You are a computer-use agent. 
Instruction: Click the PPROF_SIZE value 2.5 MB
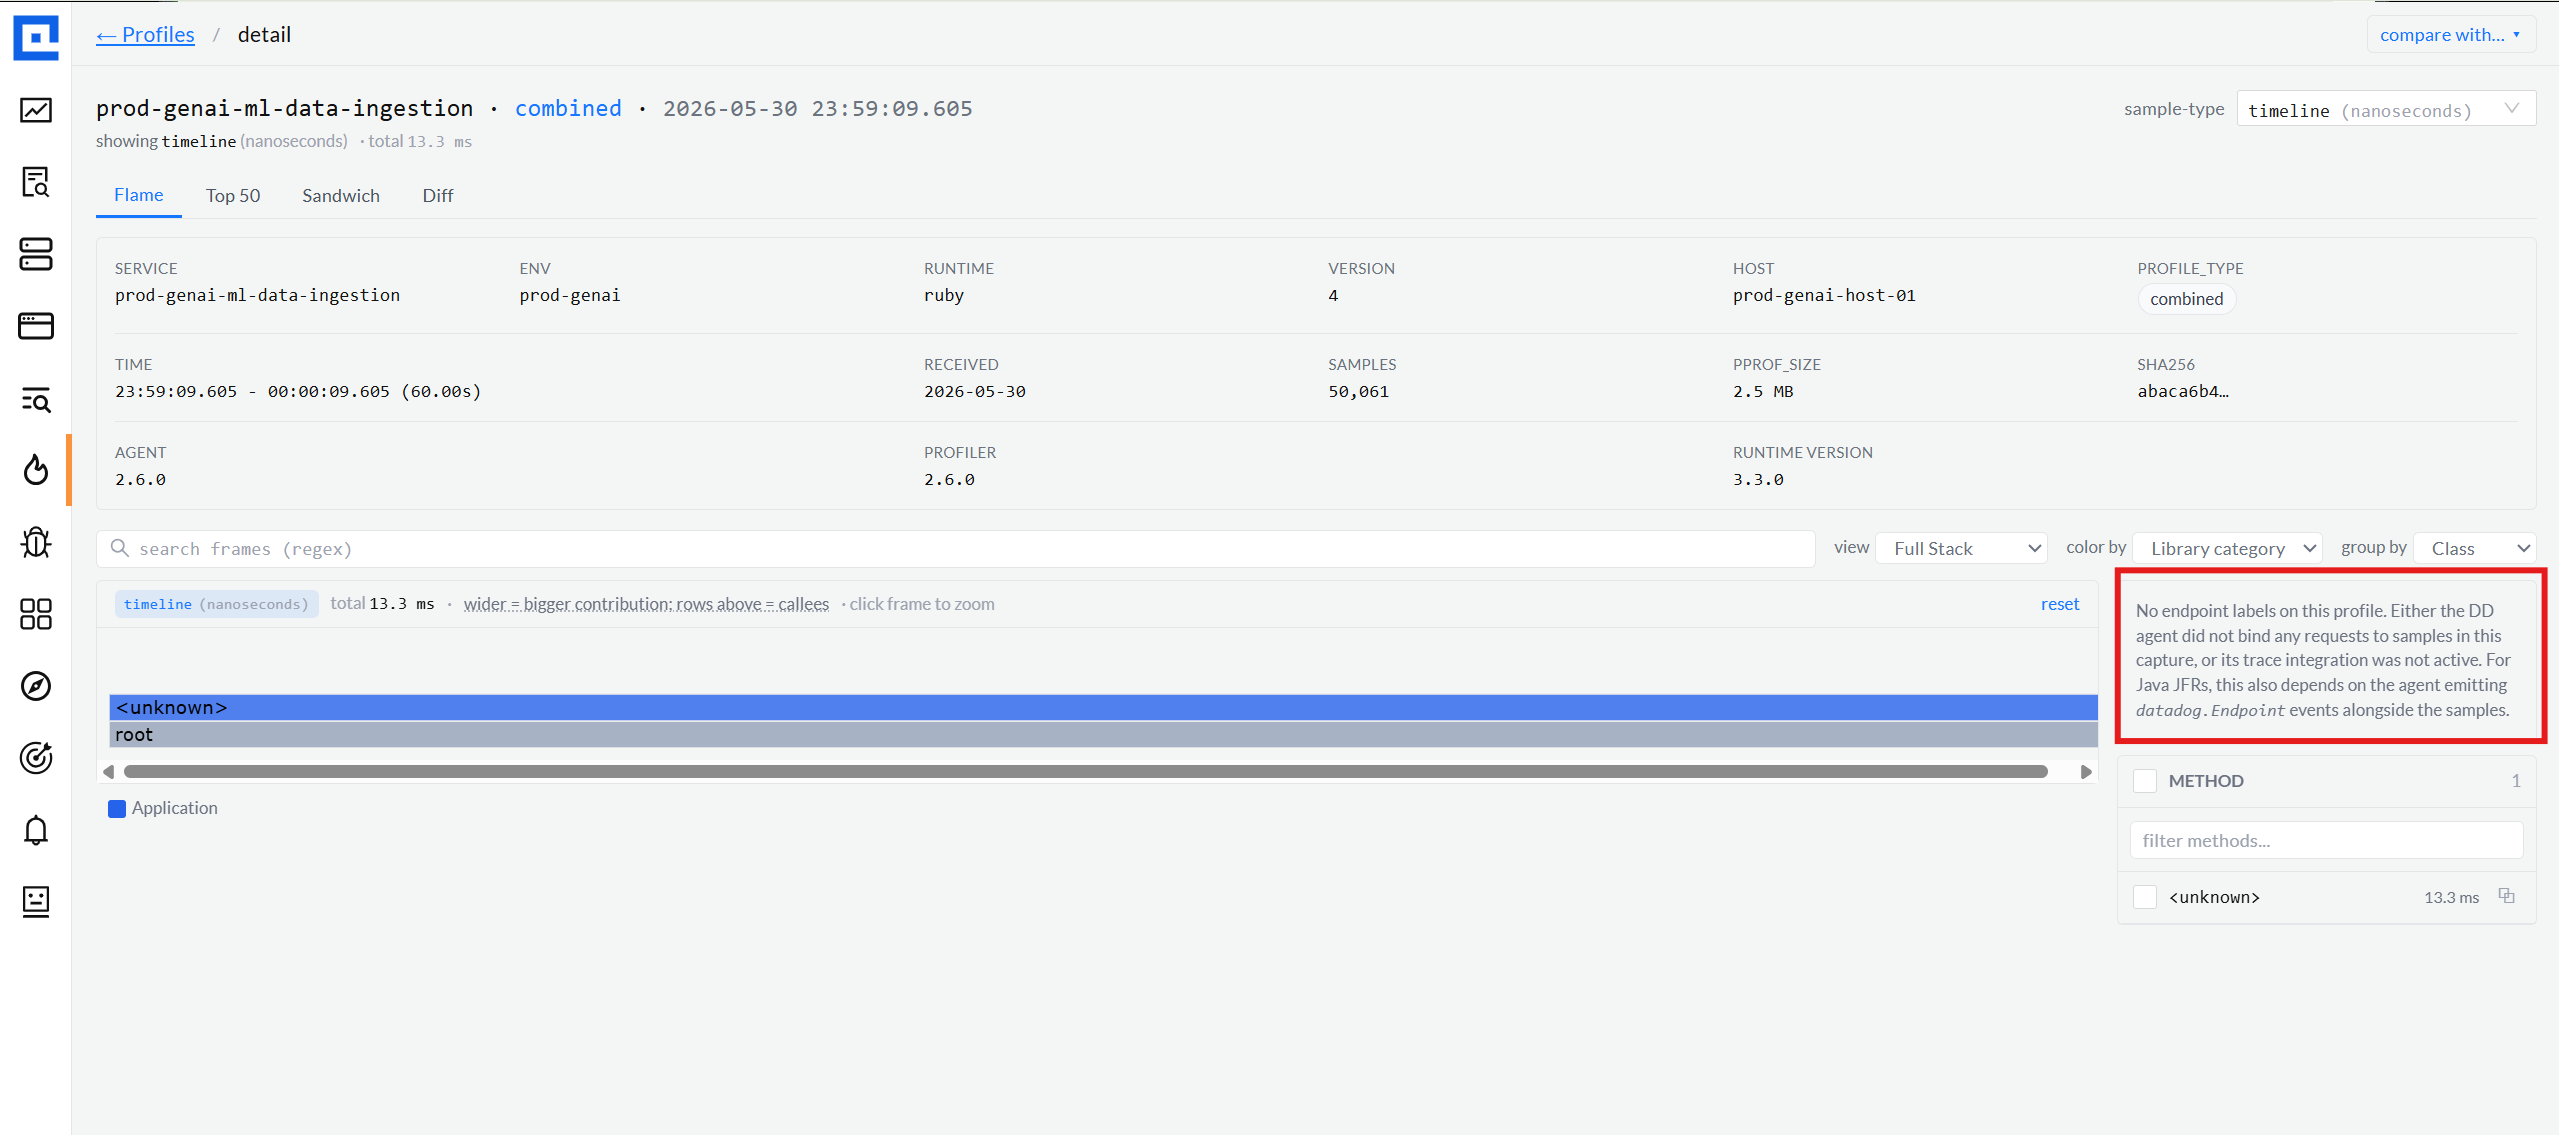(1763, 391)
